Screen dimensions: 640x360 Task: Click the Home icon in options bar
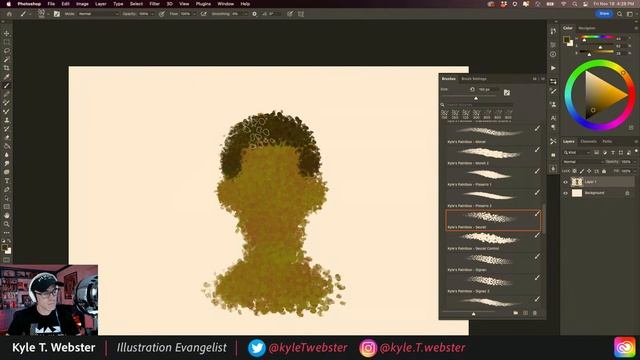(x=9, y=14)
